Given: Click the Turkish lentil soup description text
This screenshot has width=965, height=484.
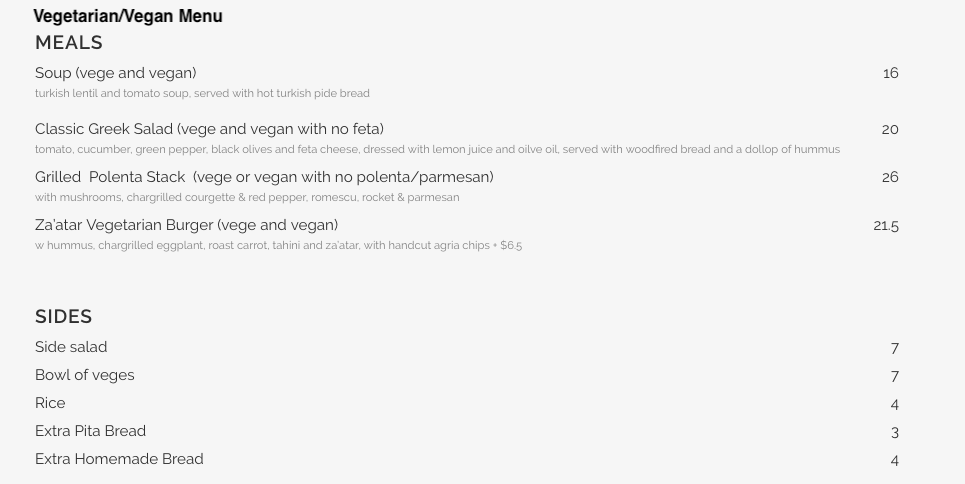Looking at the screenshot, I should pyautogui.click(x=202, y=94).
